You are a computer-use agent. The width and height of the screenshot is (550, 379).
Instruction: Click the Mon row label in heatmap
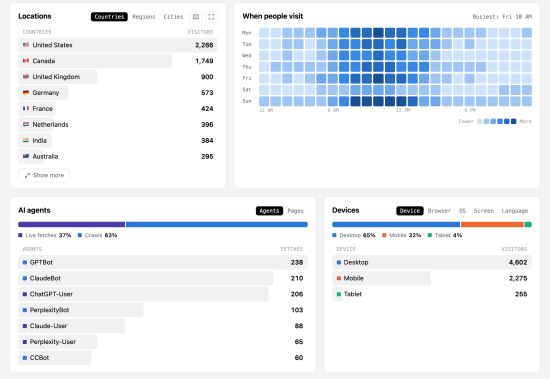[247, 33]
